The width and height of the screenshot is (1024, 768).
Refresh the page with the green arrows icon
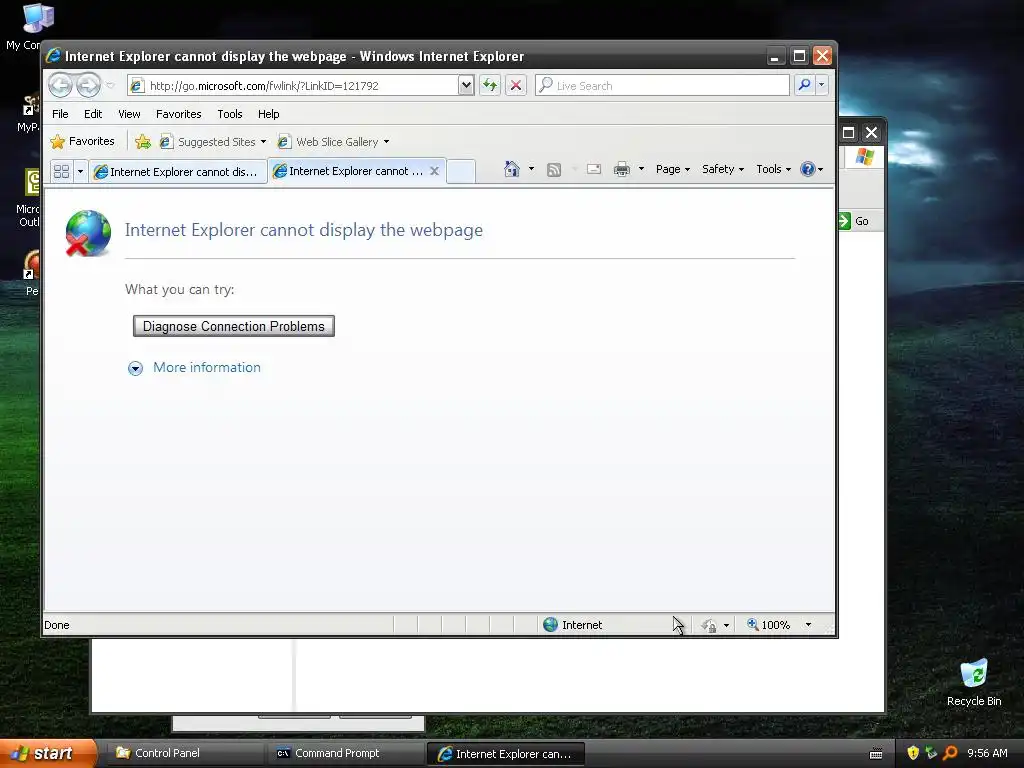pyautogui.click(x=490, y=85)
